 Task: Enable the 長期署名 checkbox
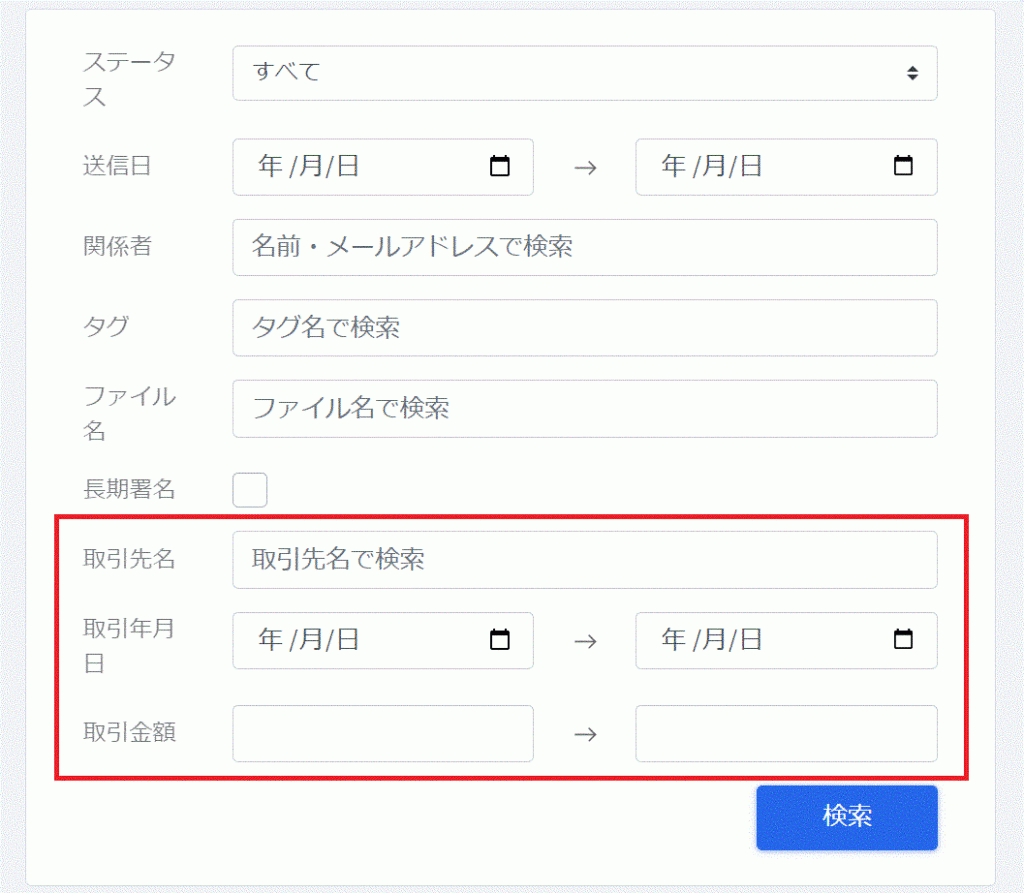(x=250, y=490)
